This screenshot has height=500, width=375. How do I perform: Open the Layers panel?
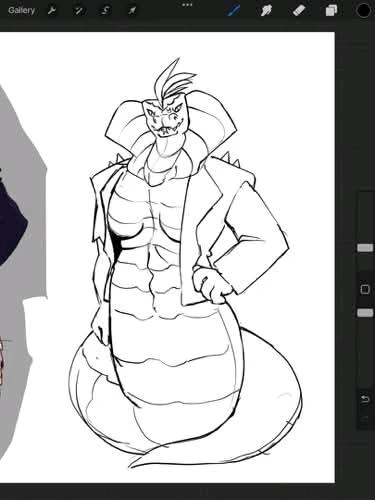(x=331, y=11)
